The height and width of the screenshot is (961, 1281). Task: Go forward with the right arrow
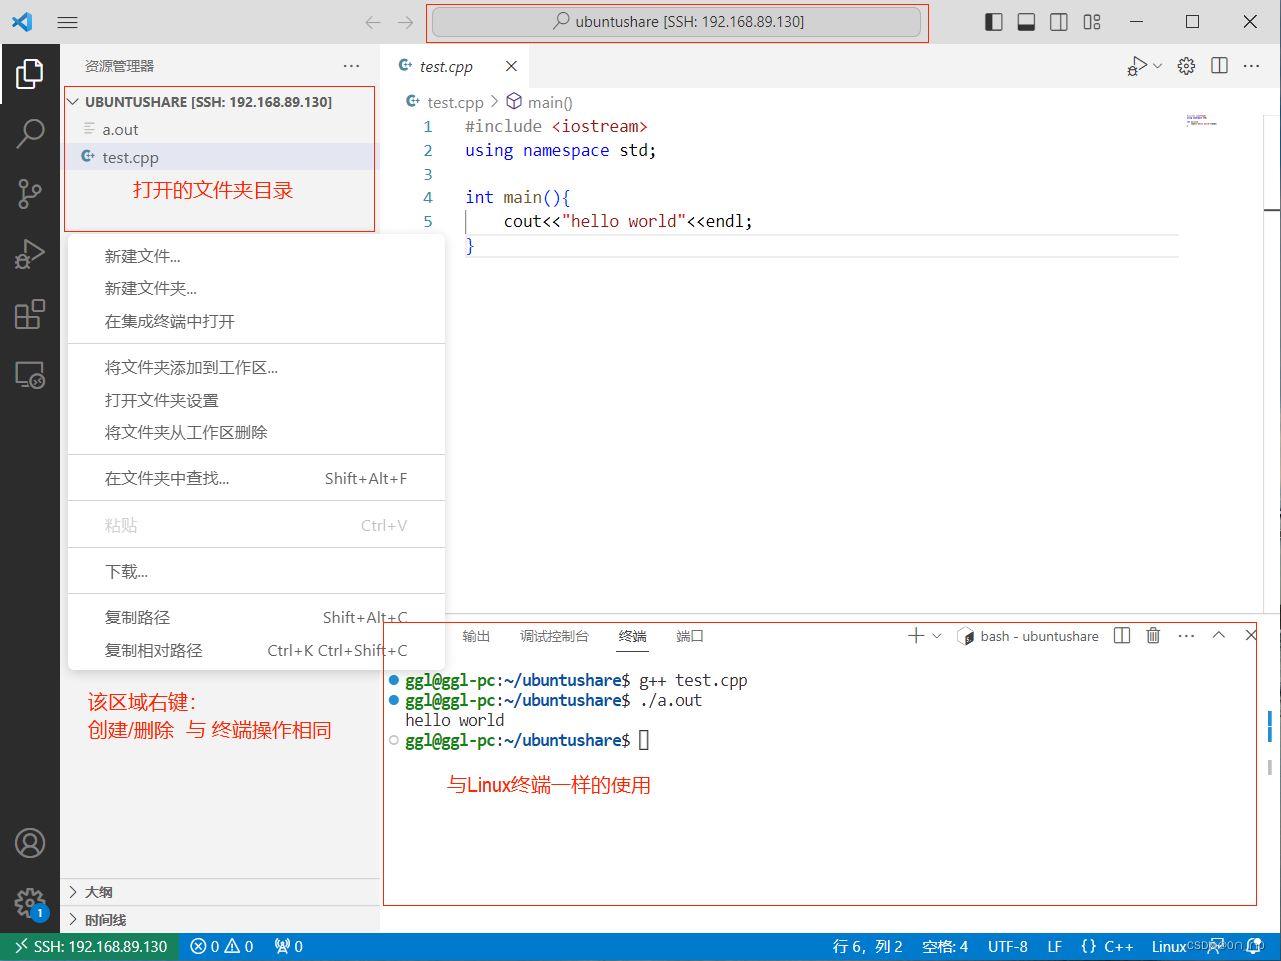pos(405,22)
